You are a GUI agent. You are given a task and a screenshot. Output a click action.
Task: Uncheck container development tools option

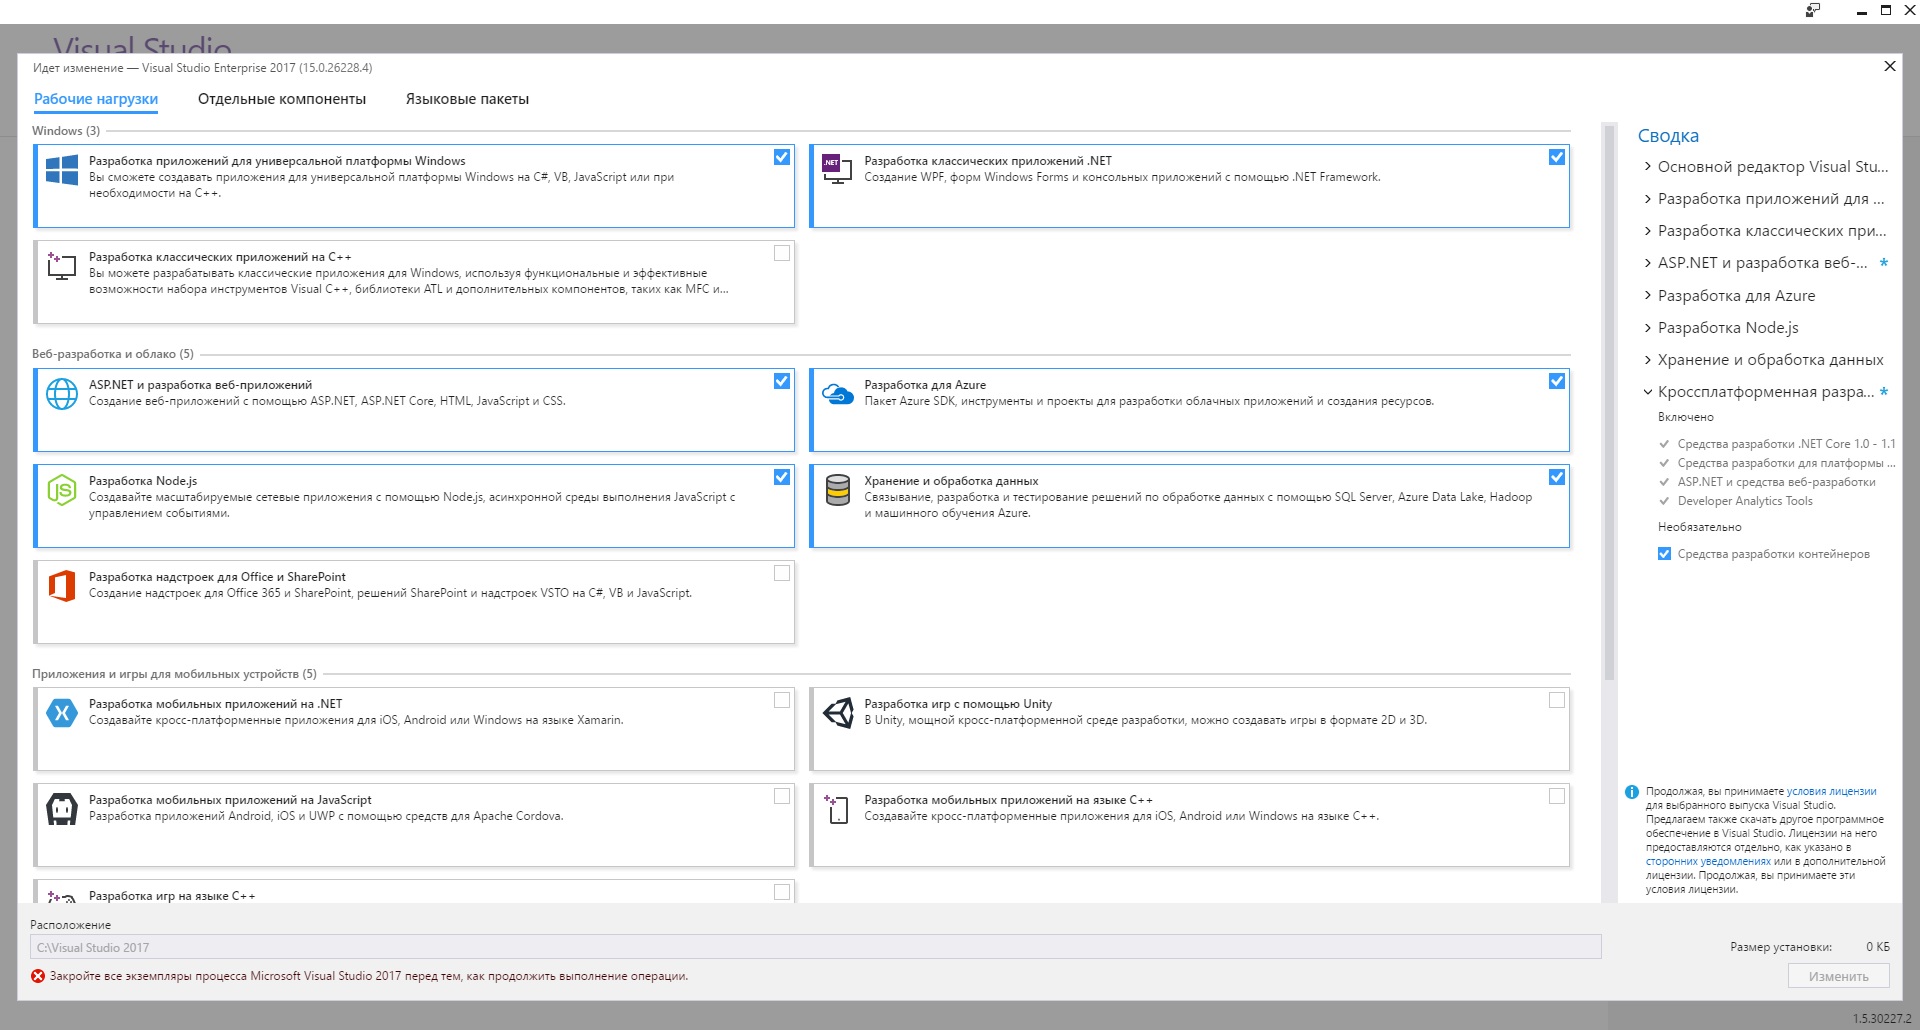click(x=1664, y=554)
